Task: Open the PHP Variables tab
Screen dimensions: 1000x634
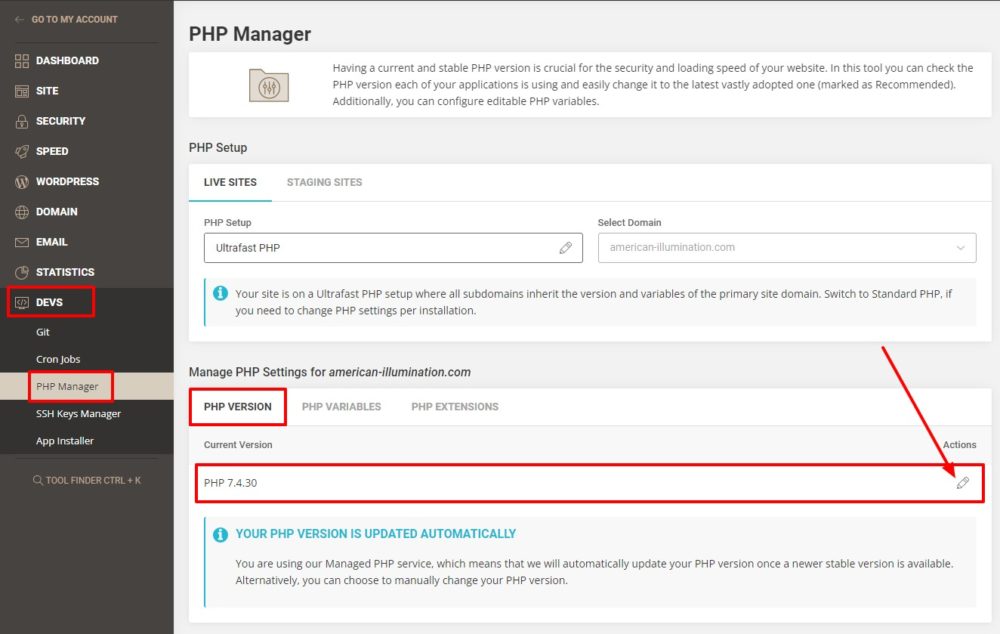Action: [x=341, y=406]
